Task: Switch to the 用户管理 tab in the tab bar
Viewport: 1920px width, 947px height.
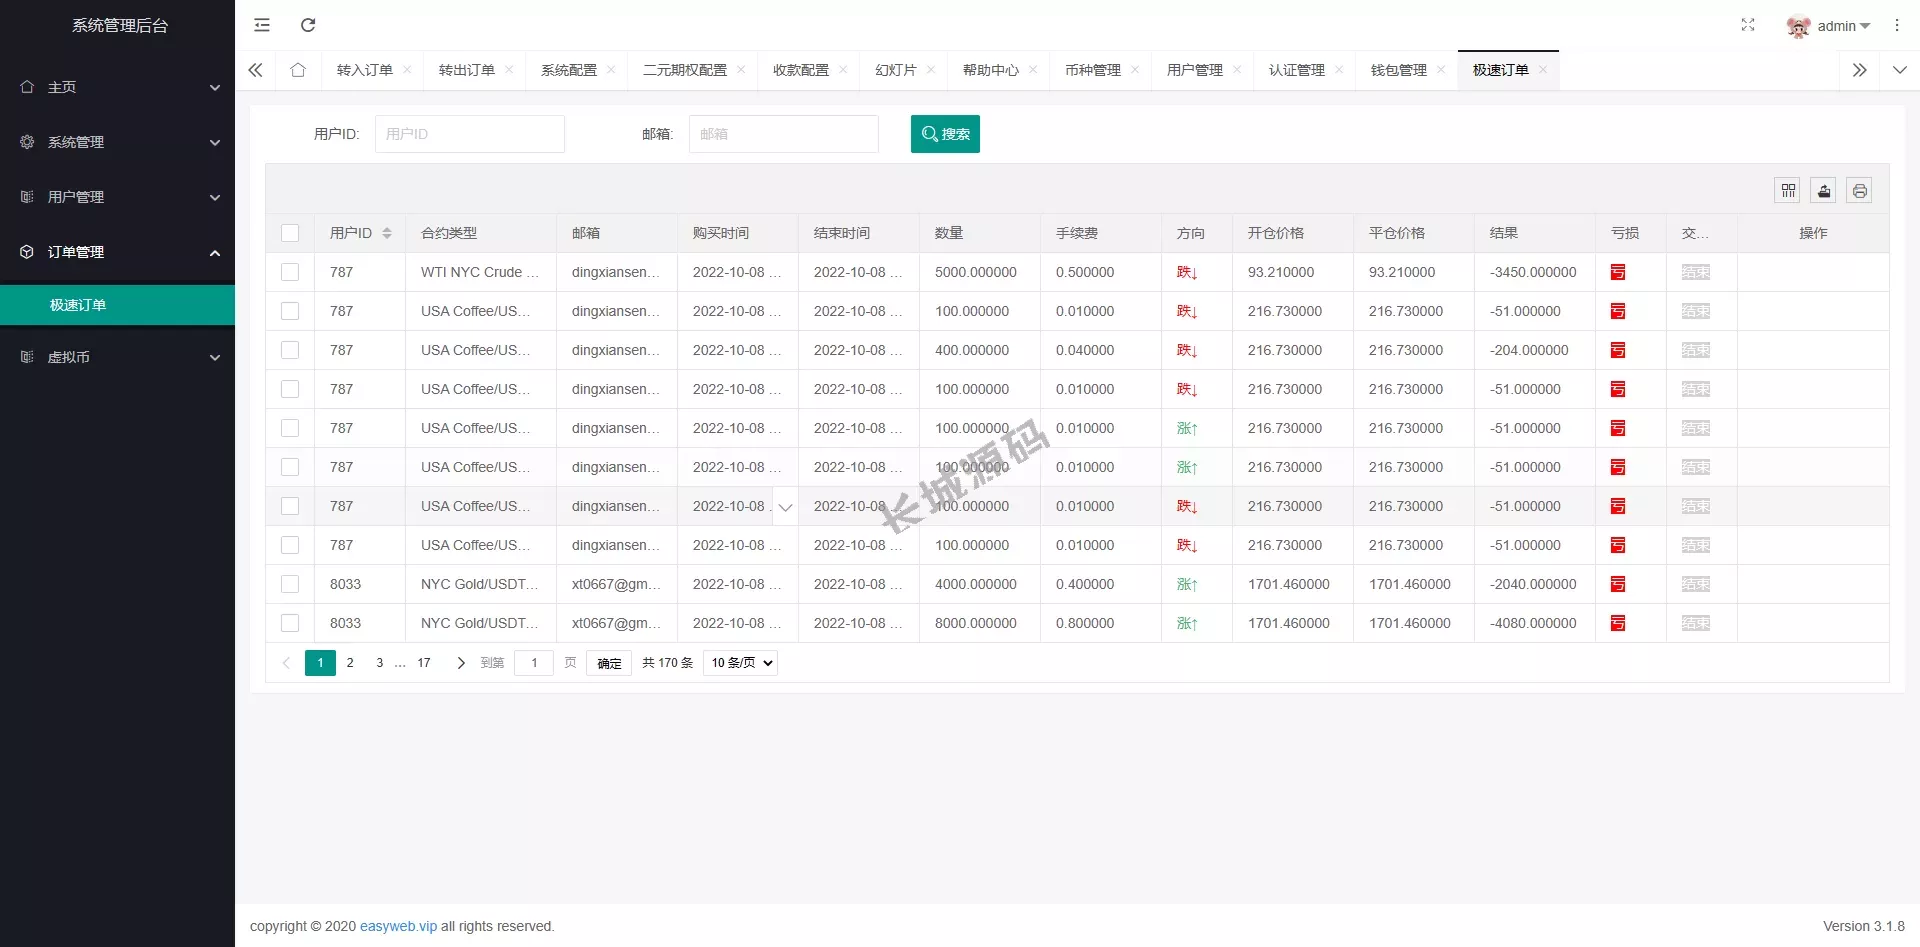Action: 1195,70
